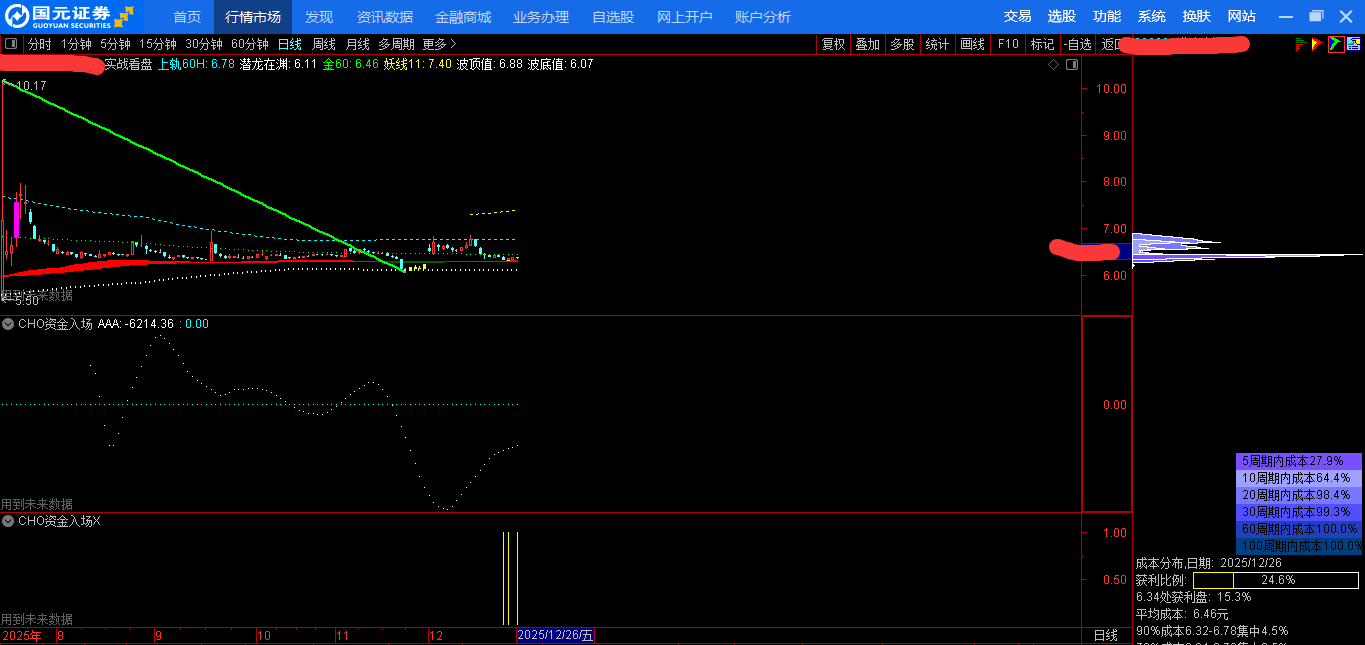1365x645 pixels.
Task: Open the 首页 tab
Action: point(187,17)
